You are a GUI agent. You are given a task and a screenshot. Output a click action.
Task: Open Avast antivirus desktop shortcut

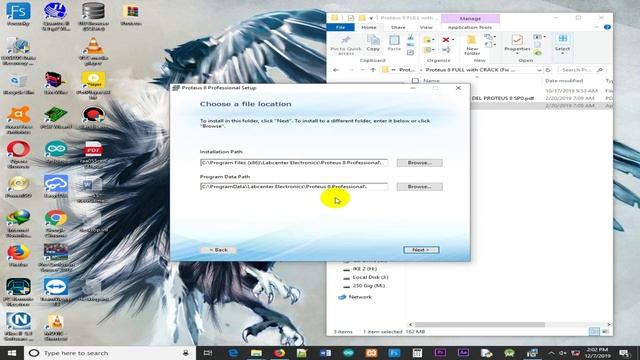tap(18, 120)
